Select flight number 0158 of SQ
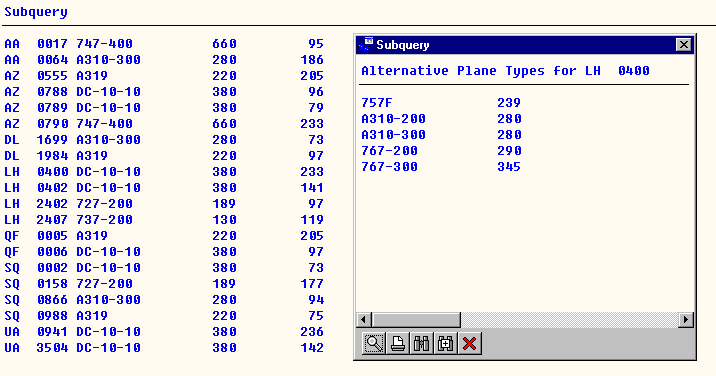The width and height of the screenshot is (716, 376). (53, 284)
